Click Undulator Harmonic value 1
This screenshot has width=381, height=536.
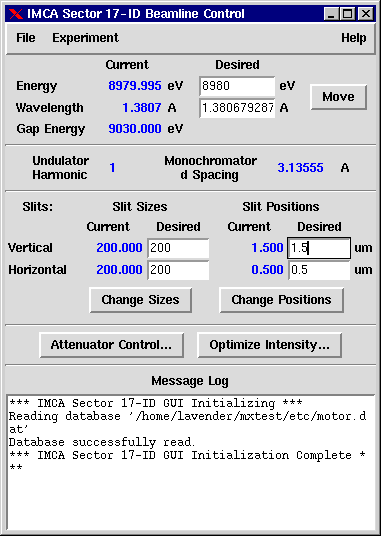pos(112,168)
